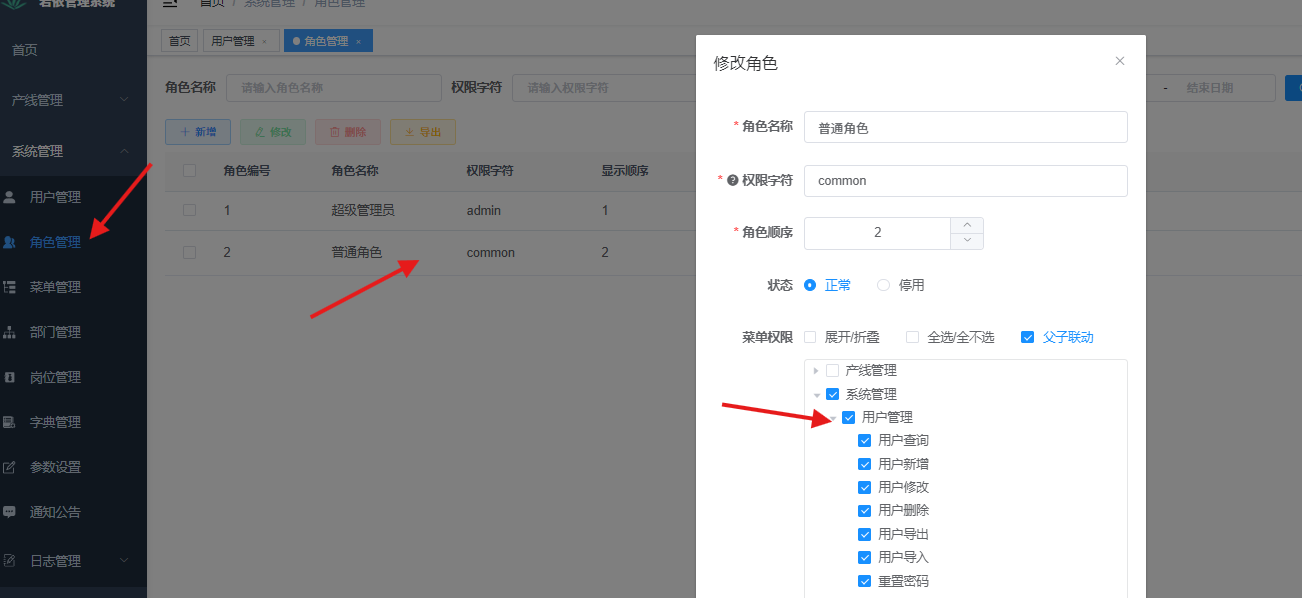Click the 通知公告 sidebar message icon

coord(10,512)
